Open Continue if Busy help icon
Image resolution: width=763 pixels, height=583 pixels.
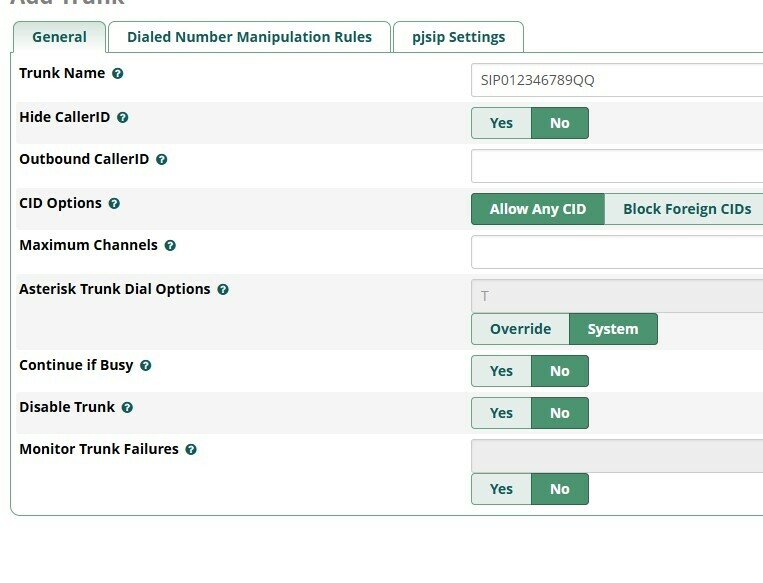(x=146, y=366)
